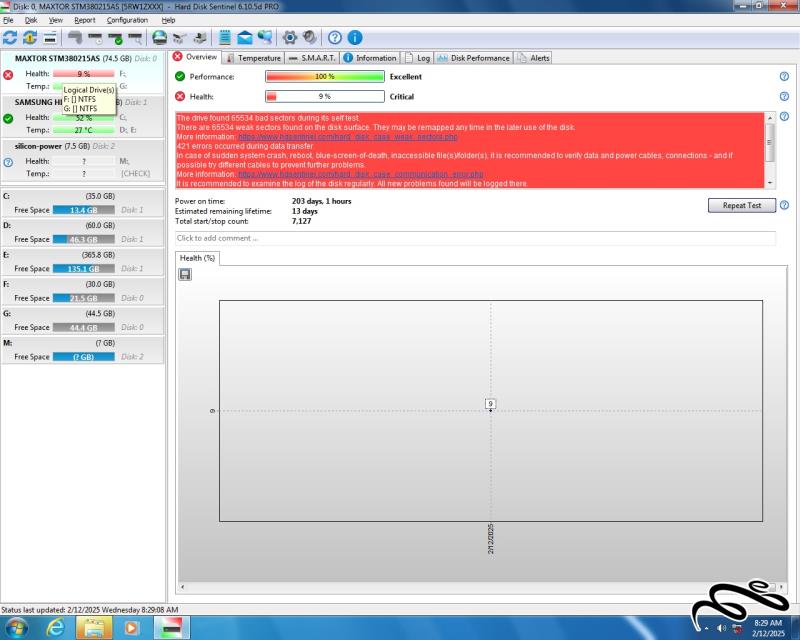This screenshot has width=800, height=640.
Task: Click the envelope email toolbar icon
Action: (x=245, y=38)
